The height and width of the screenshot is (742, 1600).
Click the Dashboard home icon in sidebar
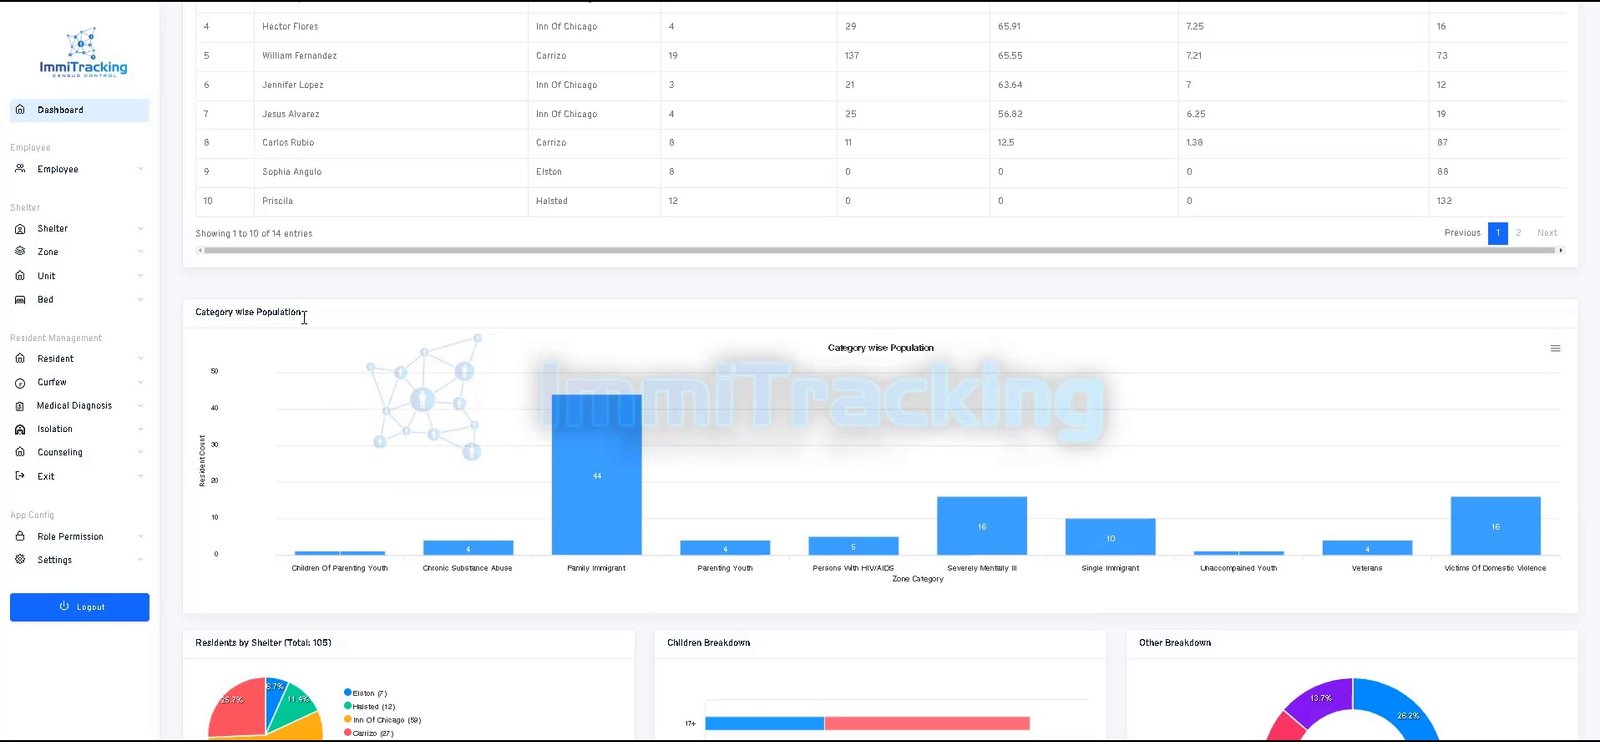[20, 110]
